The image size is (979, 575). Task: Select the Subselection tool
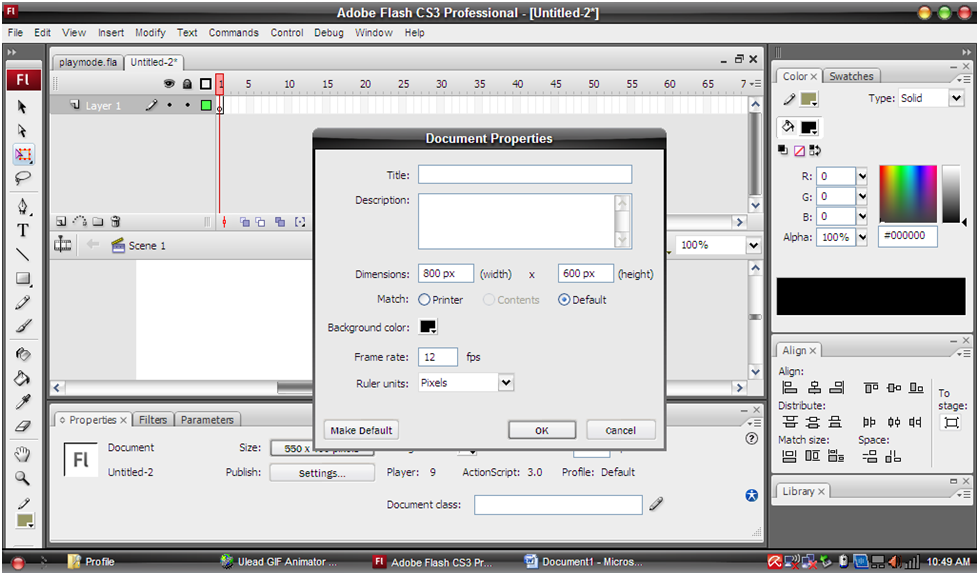[x=22, y=130]
